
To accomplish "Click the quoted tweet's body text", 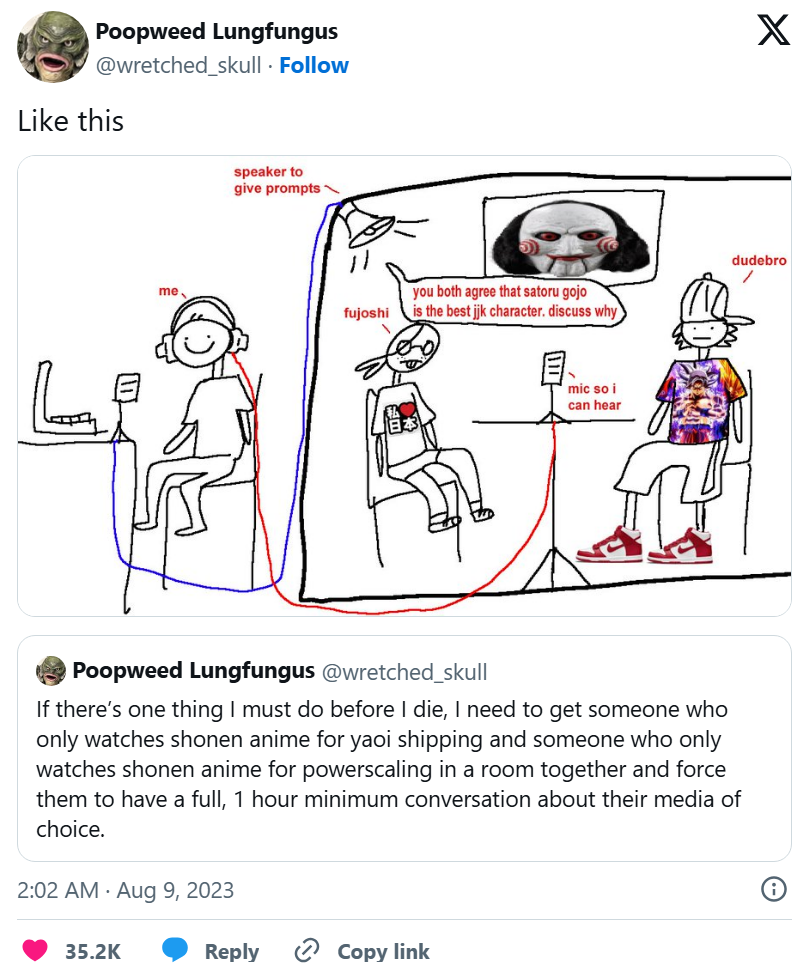I will (x=390, y=765).
